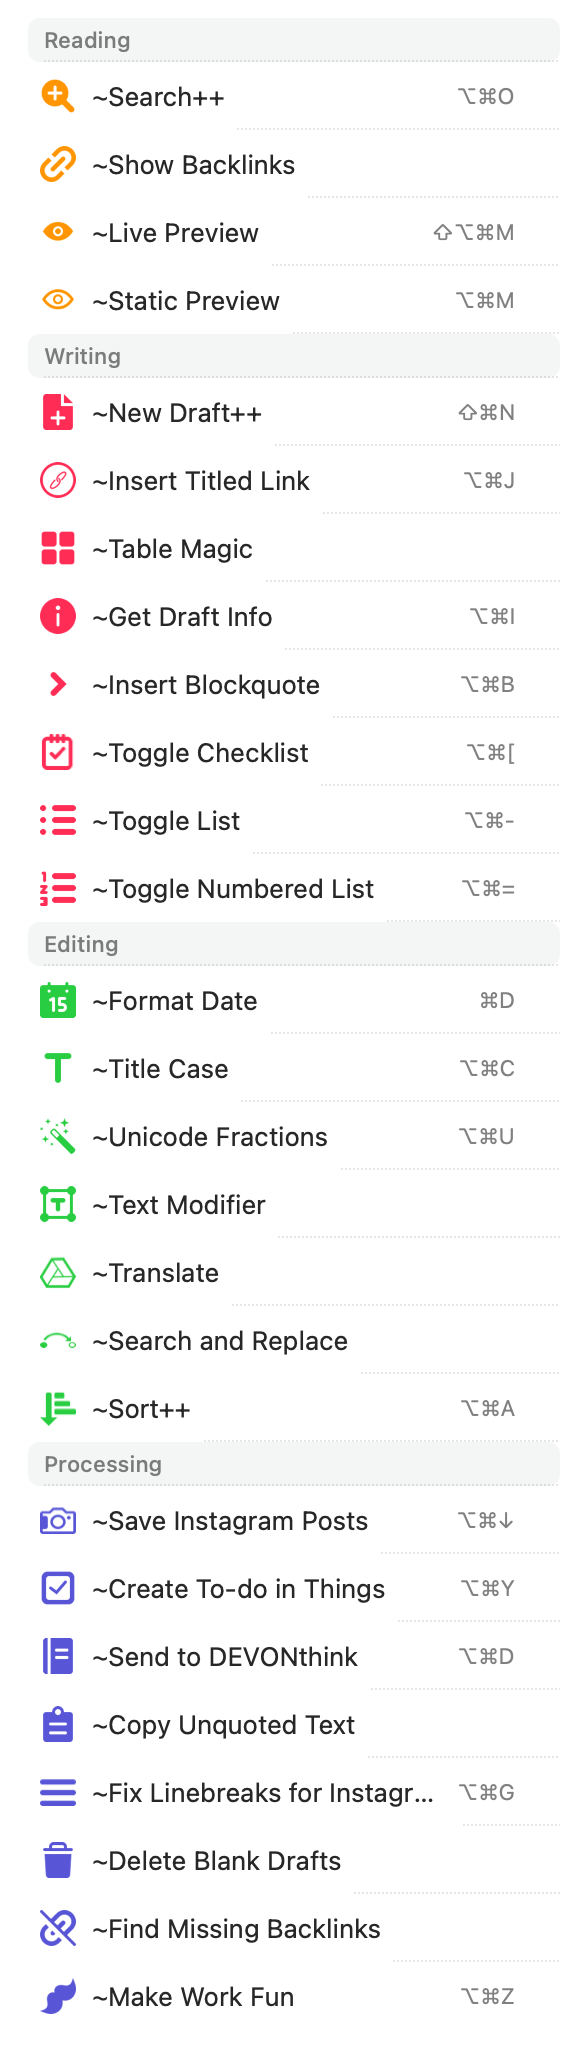Click the Save Instagram Posts camera icon
Viewport: 588px width, 2056px height.
pos(58,1521)
